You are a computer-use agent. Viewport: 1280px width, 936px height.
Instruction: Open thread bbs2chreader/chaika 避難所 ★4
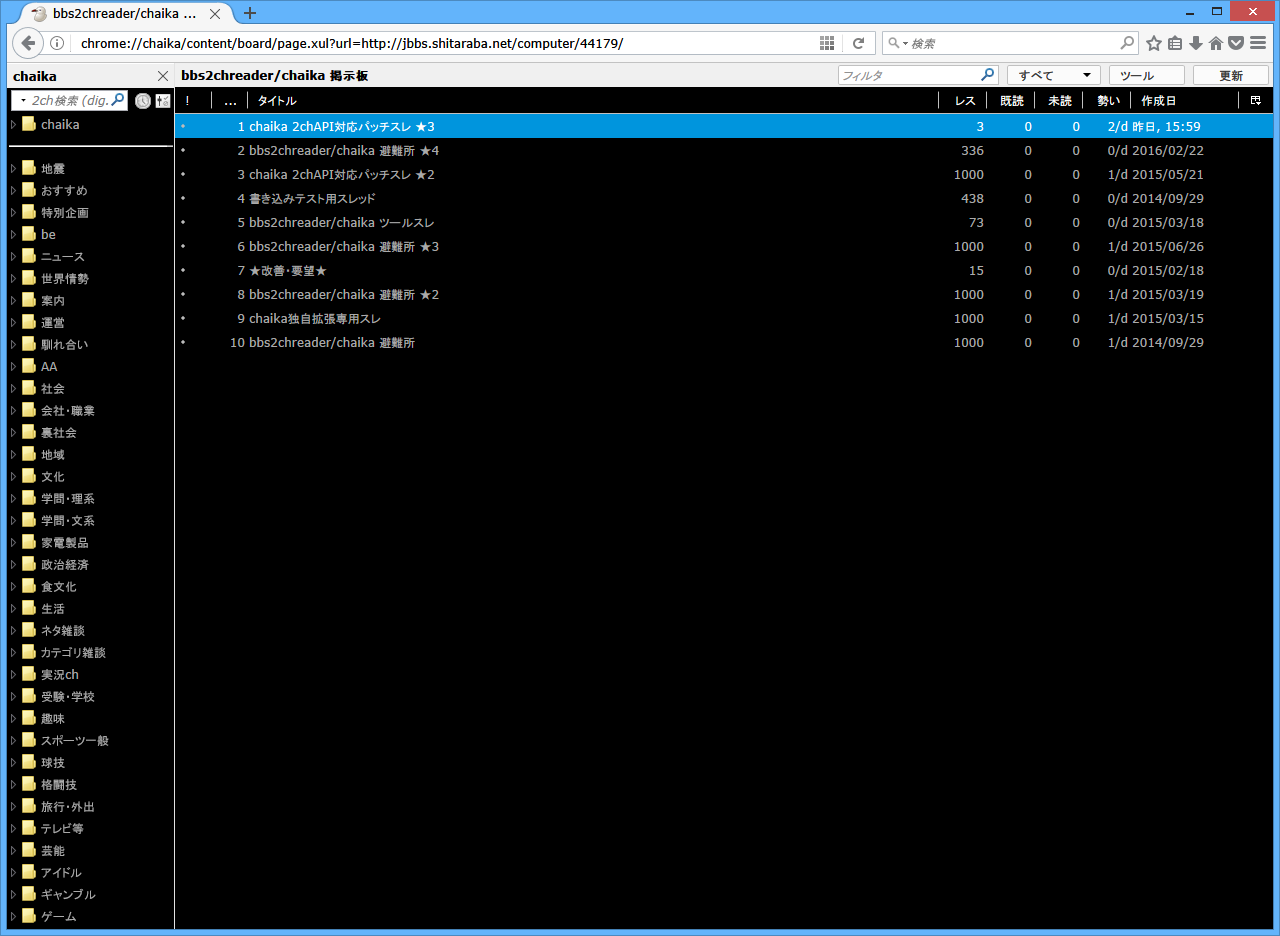[344, 150]
